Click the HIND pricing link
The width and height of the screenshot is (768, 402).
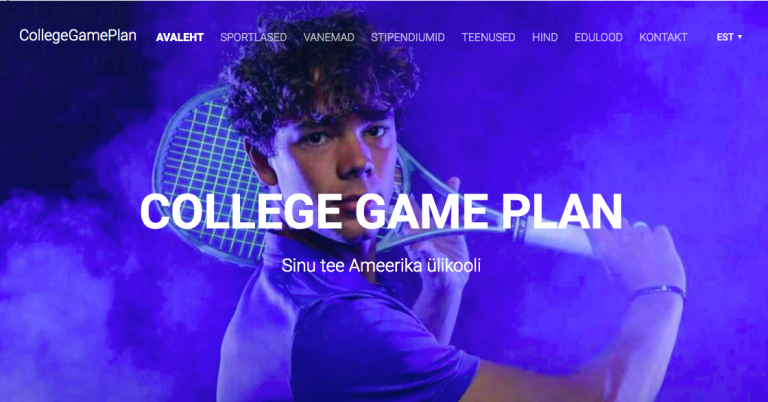(545, 37)
